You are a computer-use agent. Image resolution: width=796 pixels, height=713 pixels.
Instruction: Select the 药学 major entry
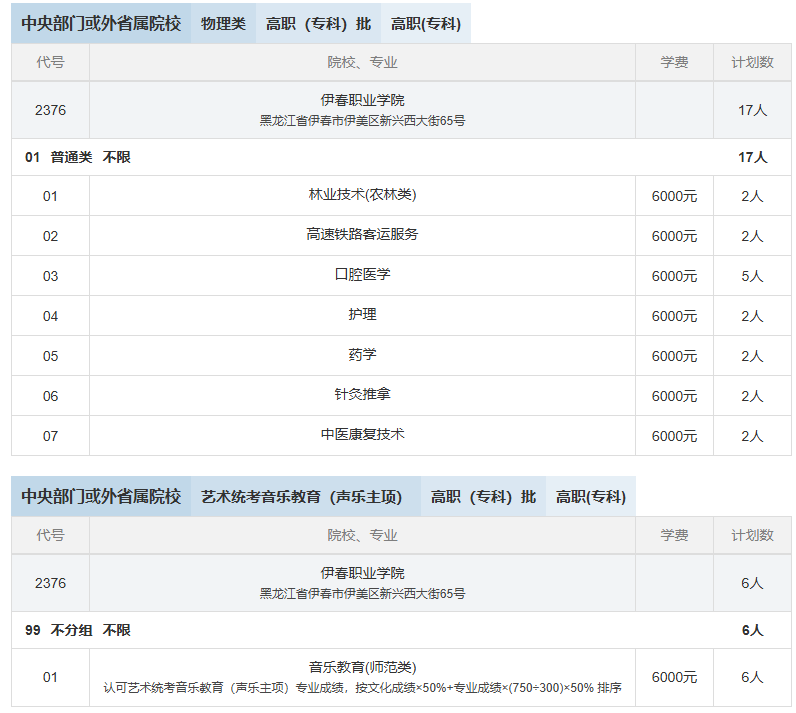tap(362, 355)
